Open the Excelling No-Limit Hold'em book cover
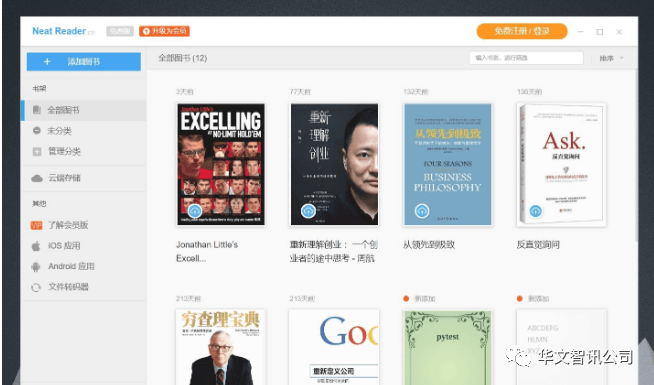 coord(221,164)
